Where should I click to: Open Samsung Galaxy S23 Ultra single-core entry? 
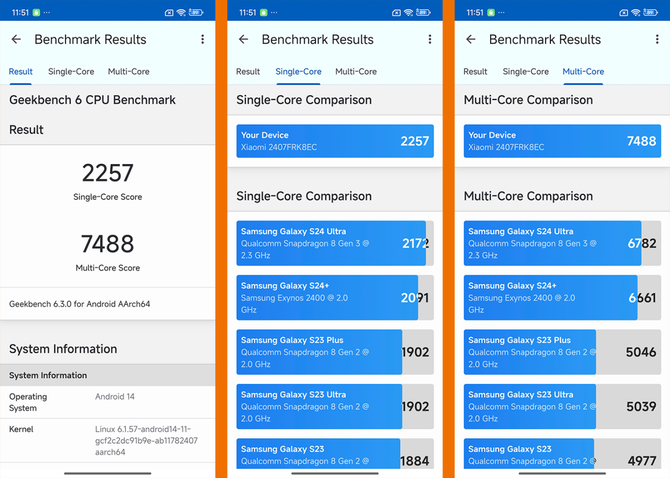click(335, 406)
